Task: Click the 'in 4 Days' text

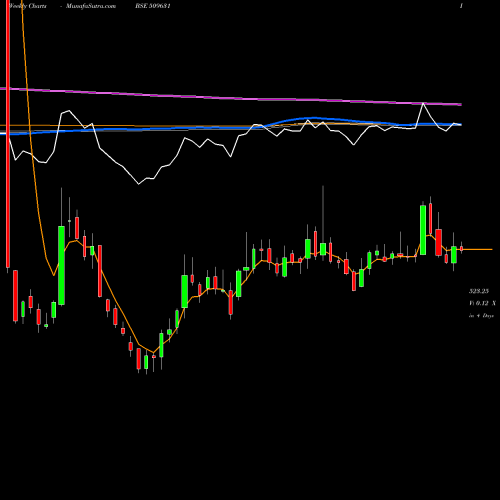Action: click(x=481, y=315)
